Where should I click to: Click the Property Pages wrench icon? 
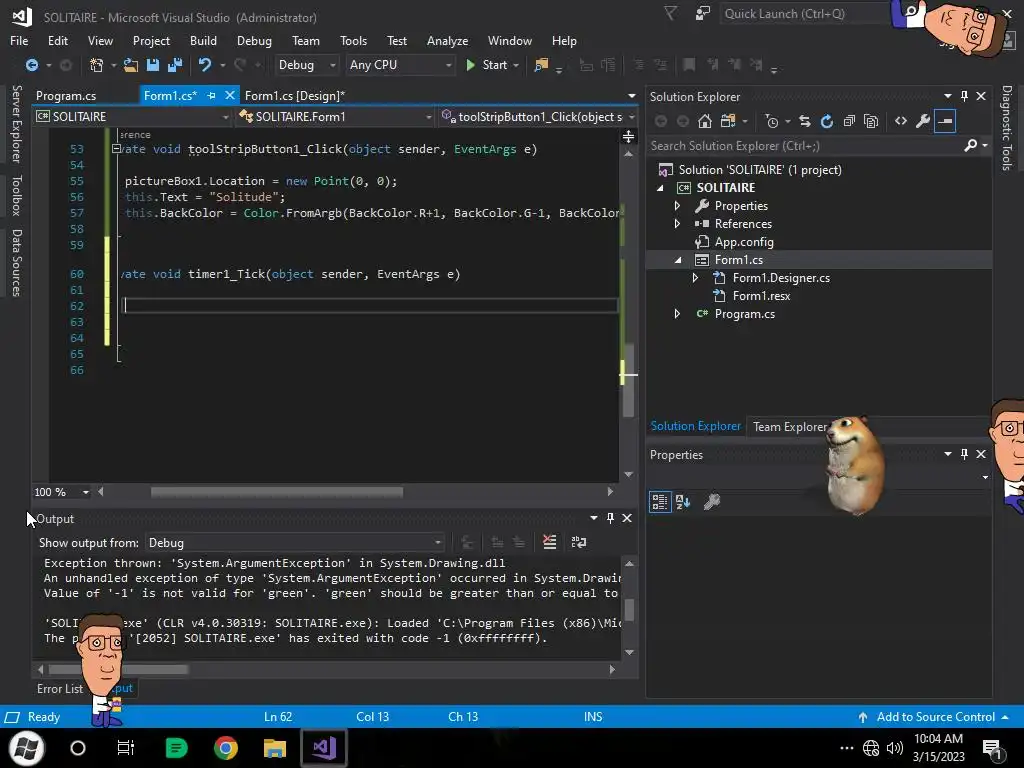pos(711,502)
